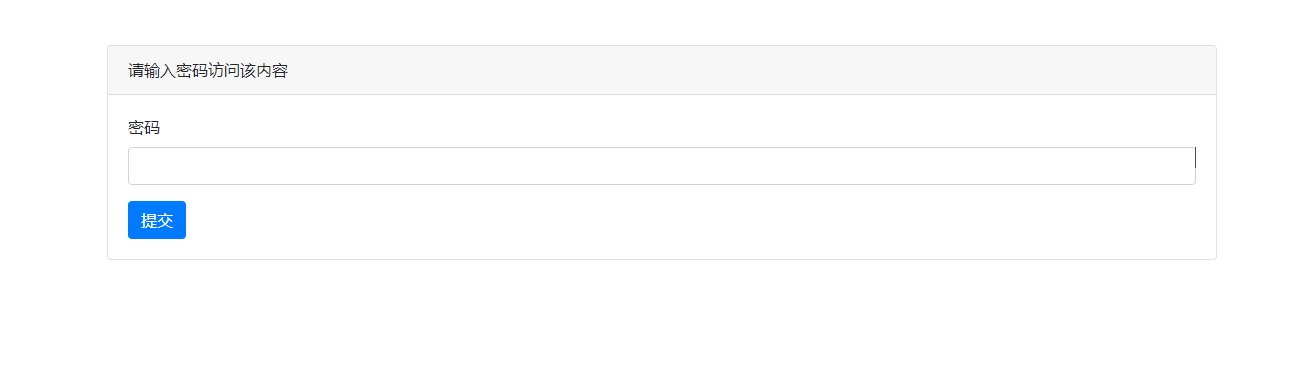
Task: Click the 密码 label above the field
Action: (144, 128)
